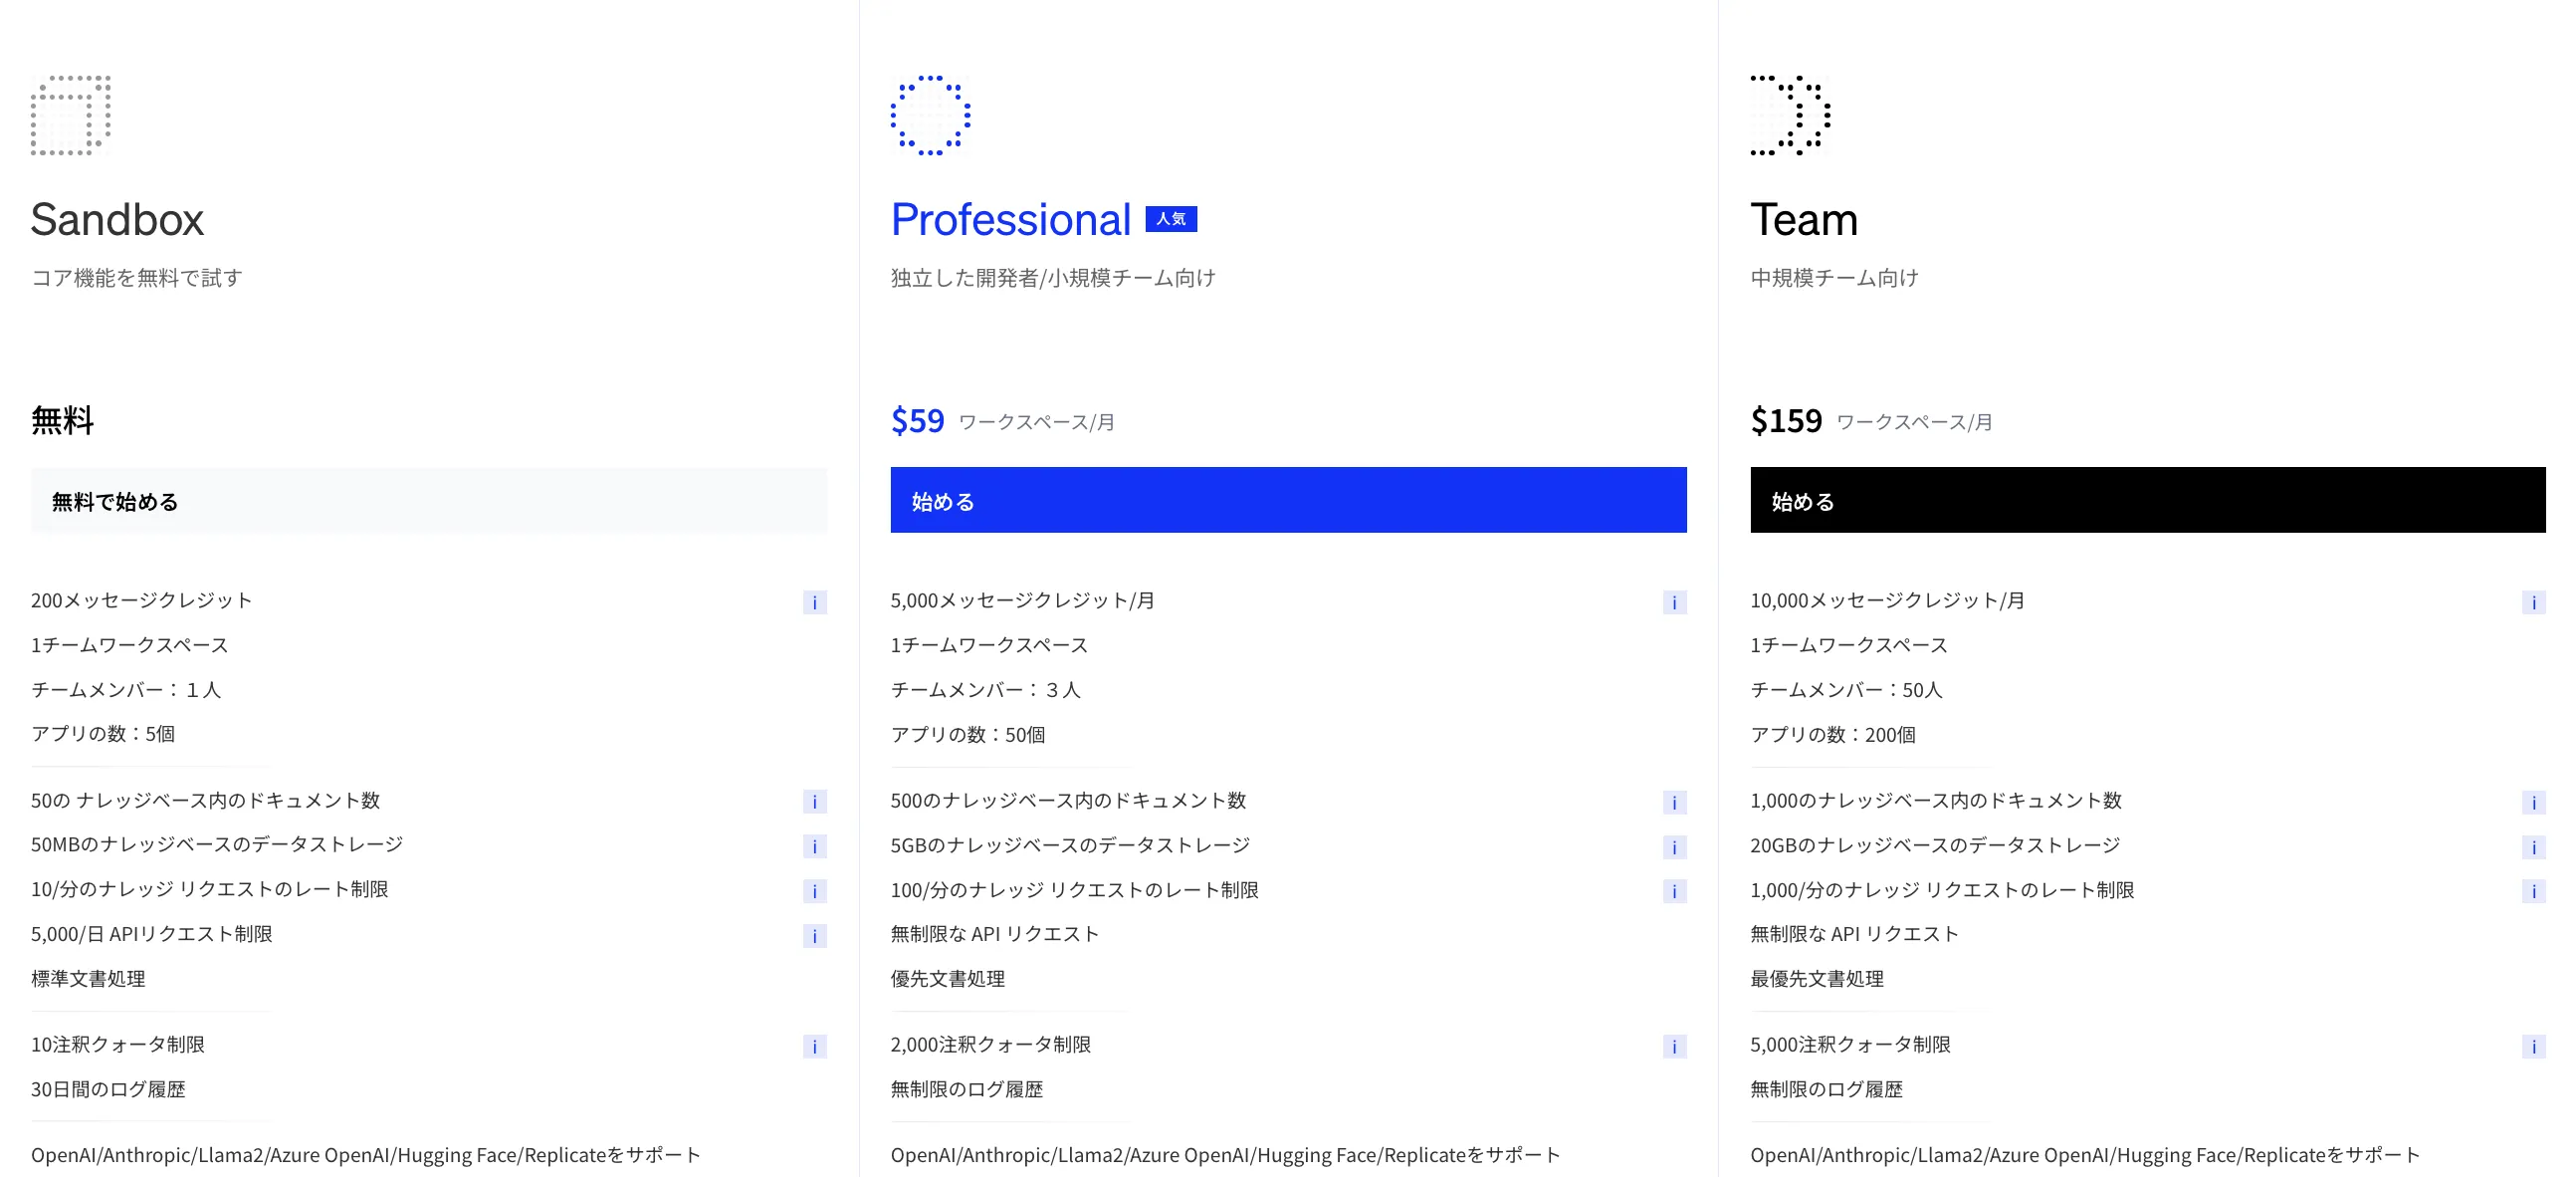
Task: Open tooltip for Team's 1,000/分 rate limit
Action: (2534, 891)
